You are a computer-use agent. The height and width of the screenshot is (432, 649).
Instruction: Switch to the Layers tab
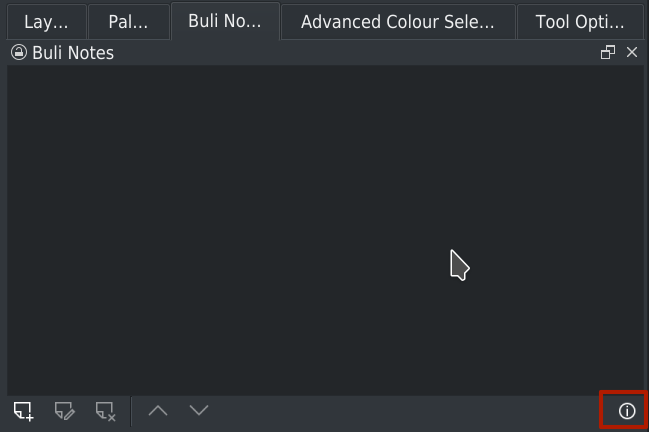pyautogui.click(x=46, y=21)
